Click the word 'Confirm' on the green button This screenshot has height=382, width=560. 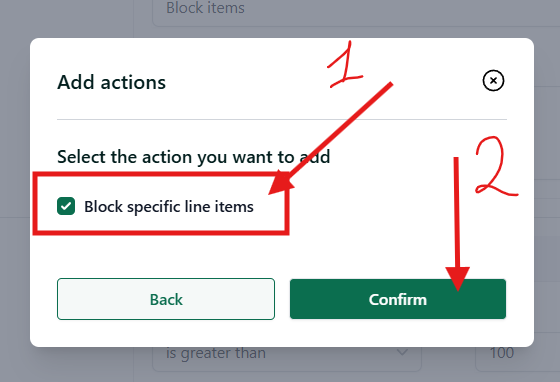click(398, 300)
